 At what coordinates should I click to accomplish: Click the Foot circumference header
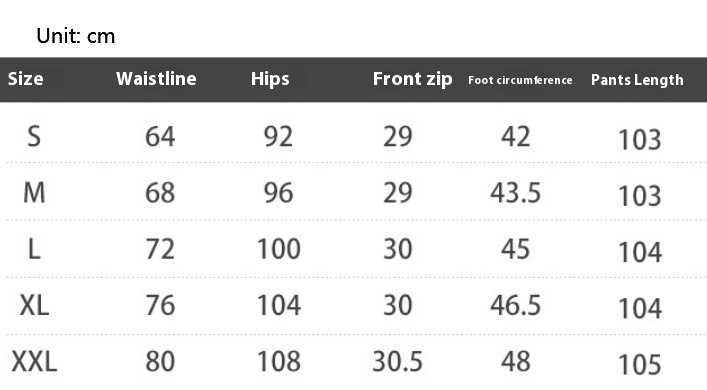[520, 80]
